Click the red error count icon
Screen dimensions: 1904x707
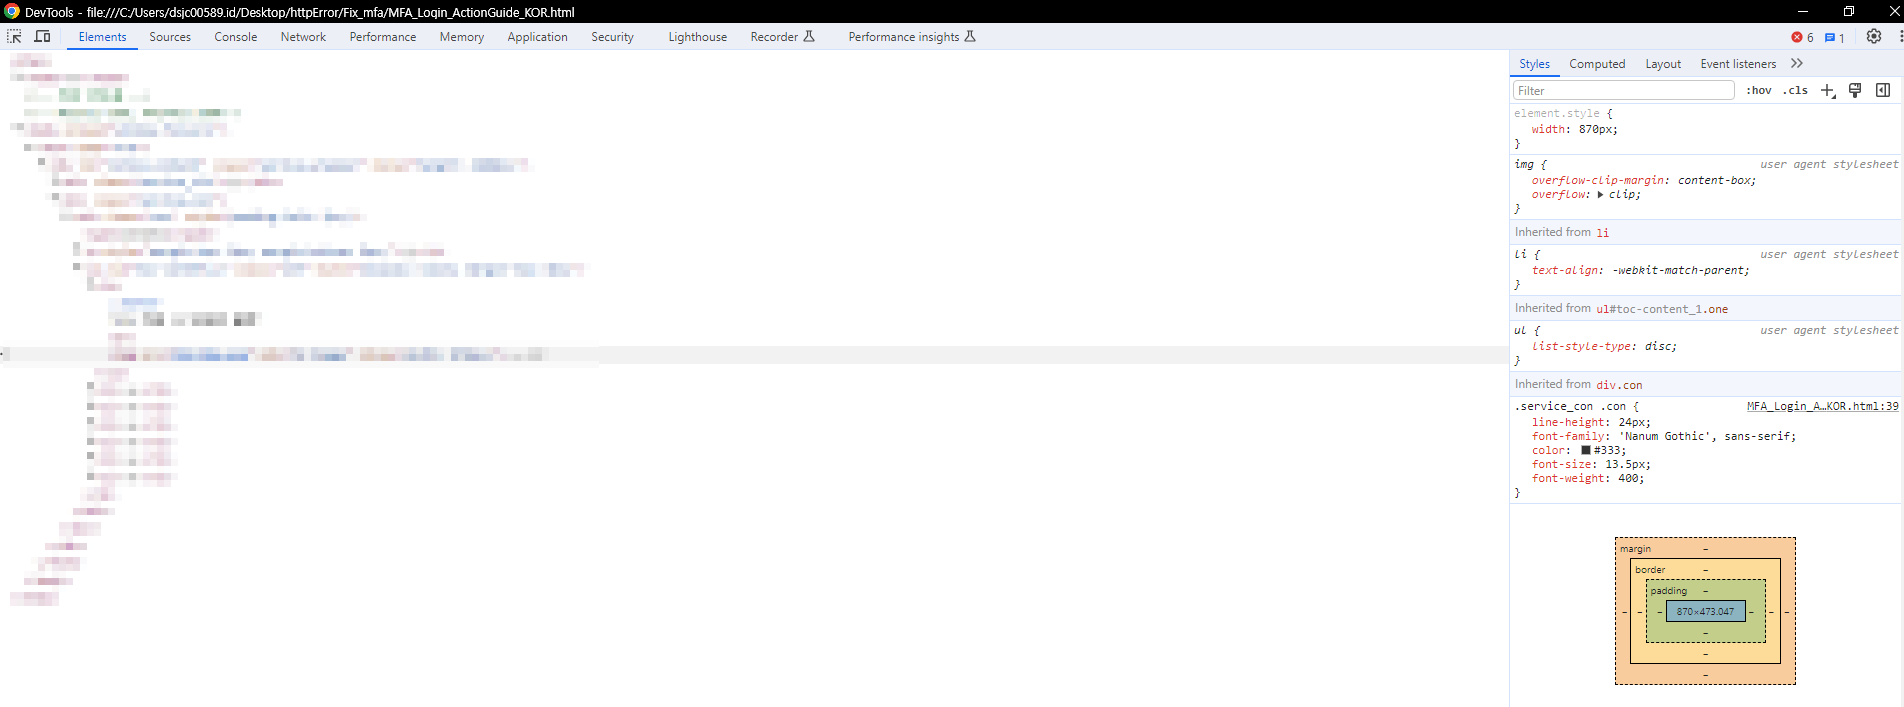pos(1797,37)
